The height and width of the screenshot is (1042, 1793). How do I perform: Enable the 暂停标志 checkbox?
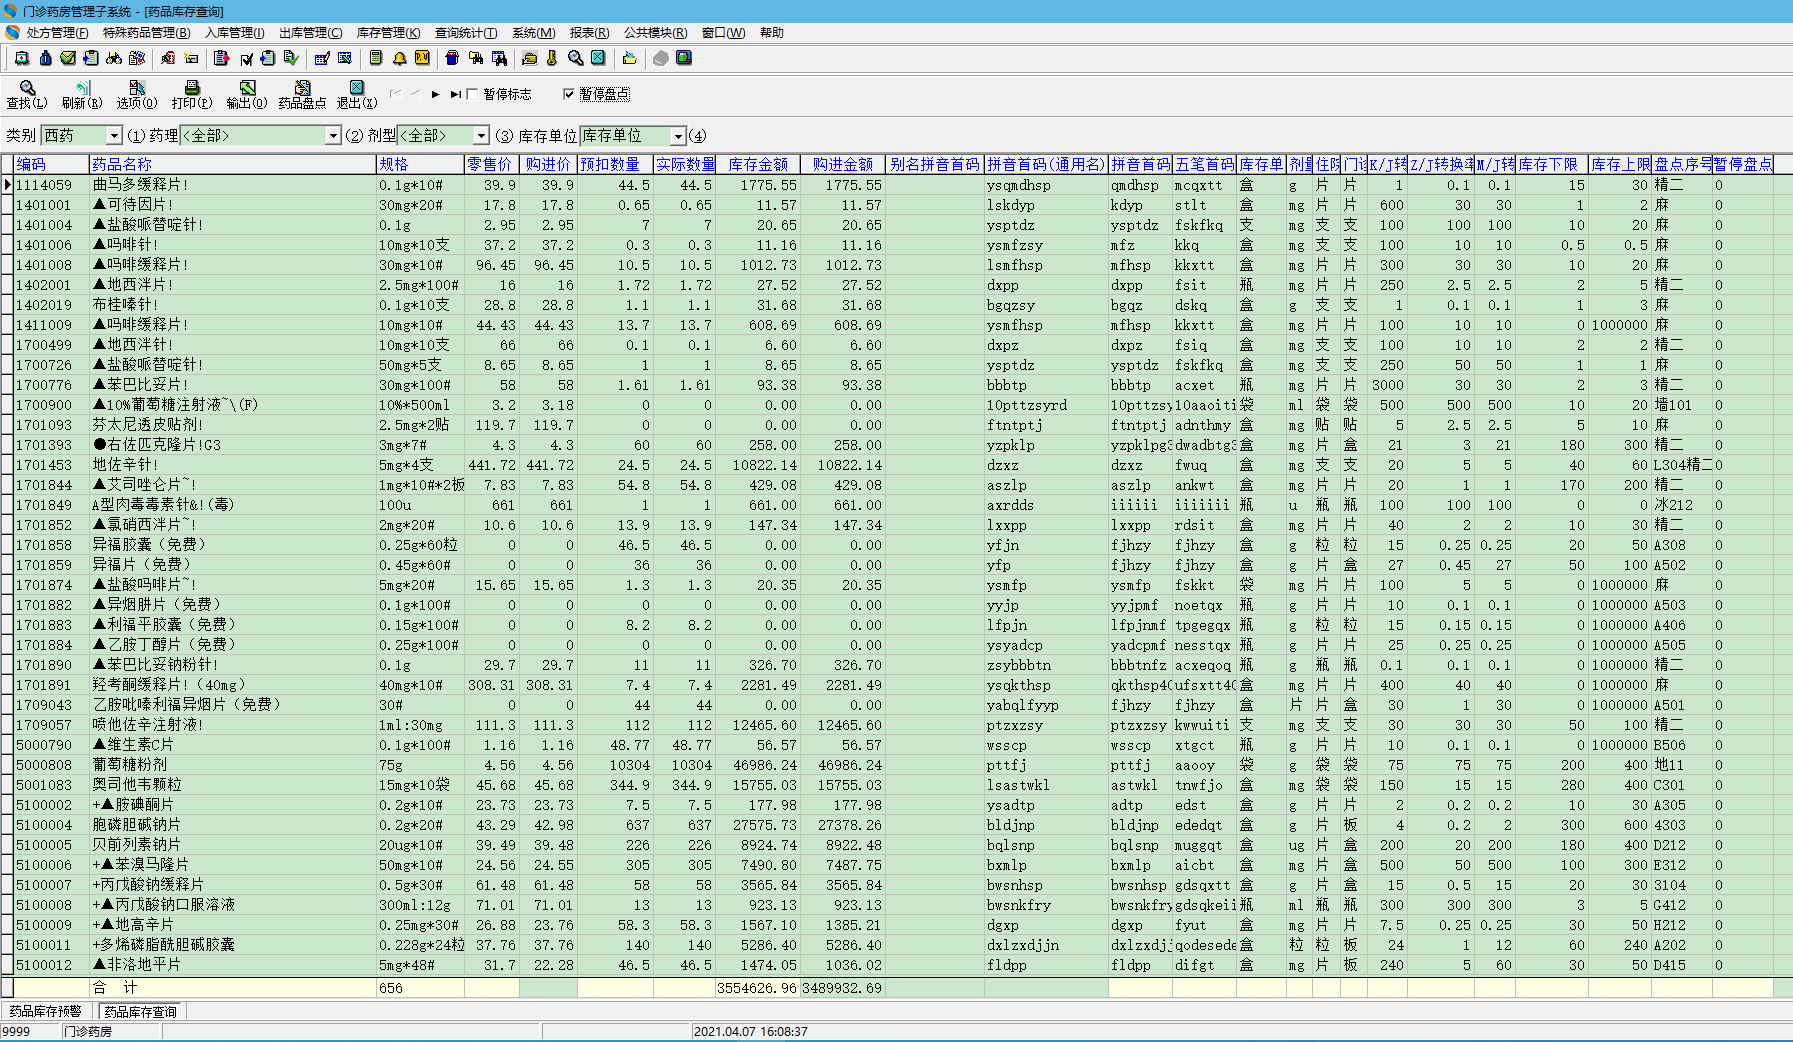473,94
